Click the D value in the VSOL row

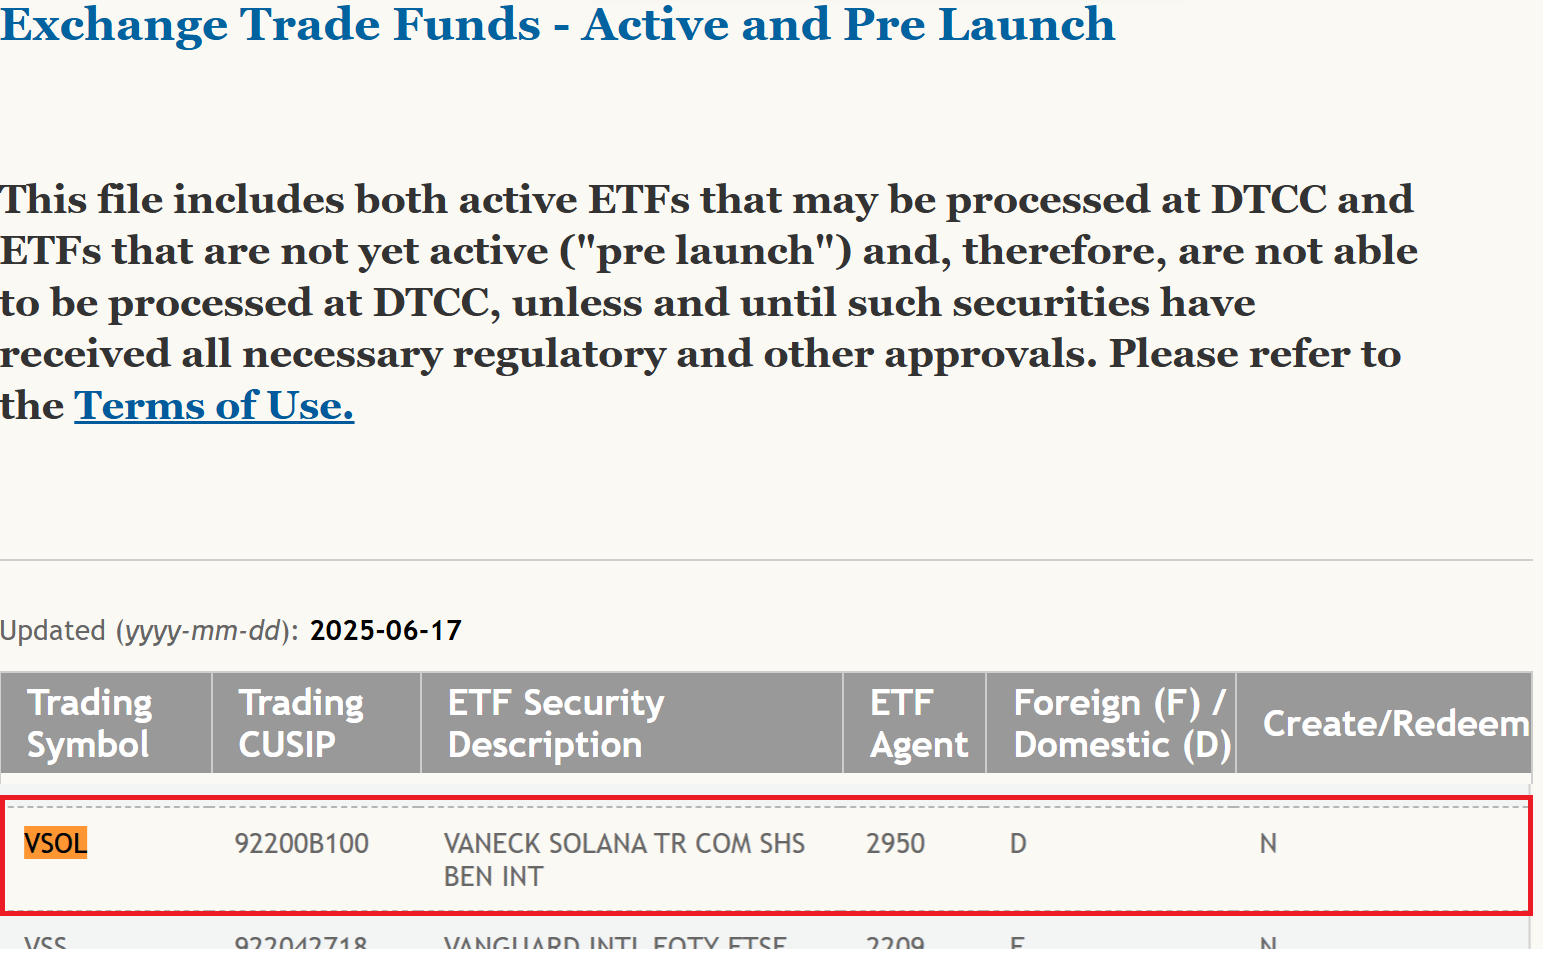pos(1018,843)
